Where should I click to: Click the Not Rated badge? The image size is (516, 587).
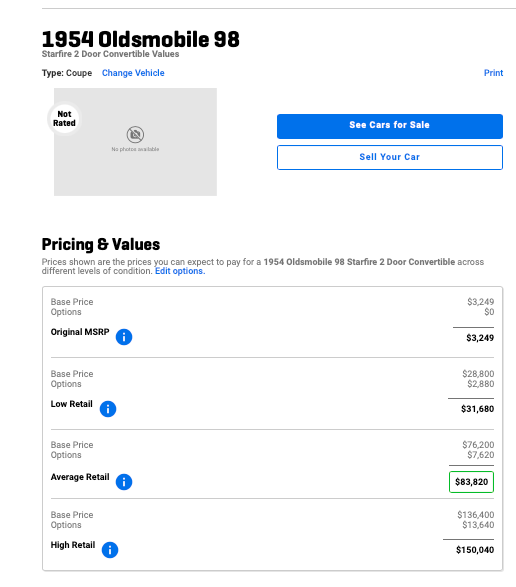[x=64, y=119]
